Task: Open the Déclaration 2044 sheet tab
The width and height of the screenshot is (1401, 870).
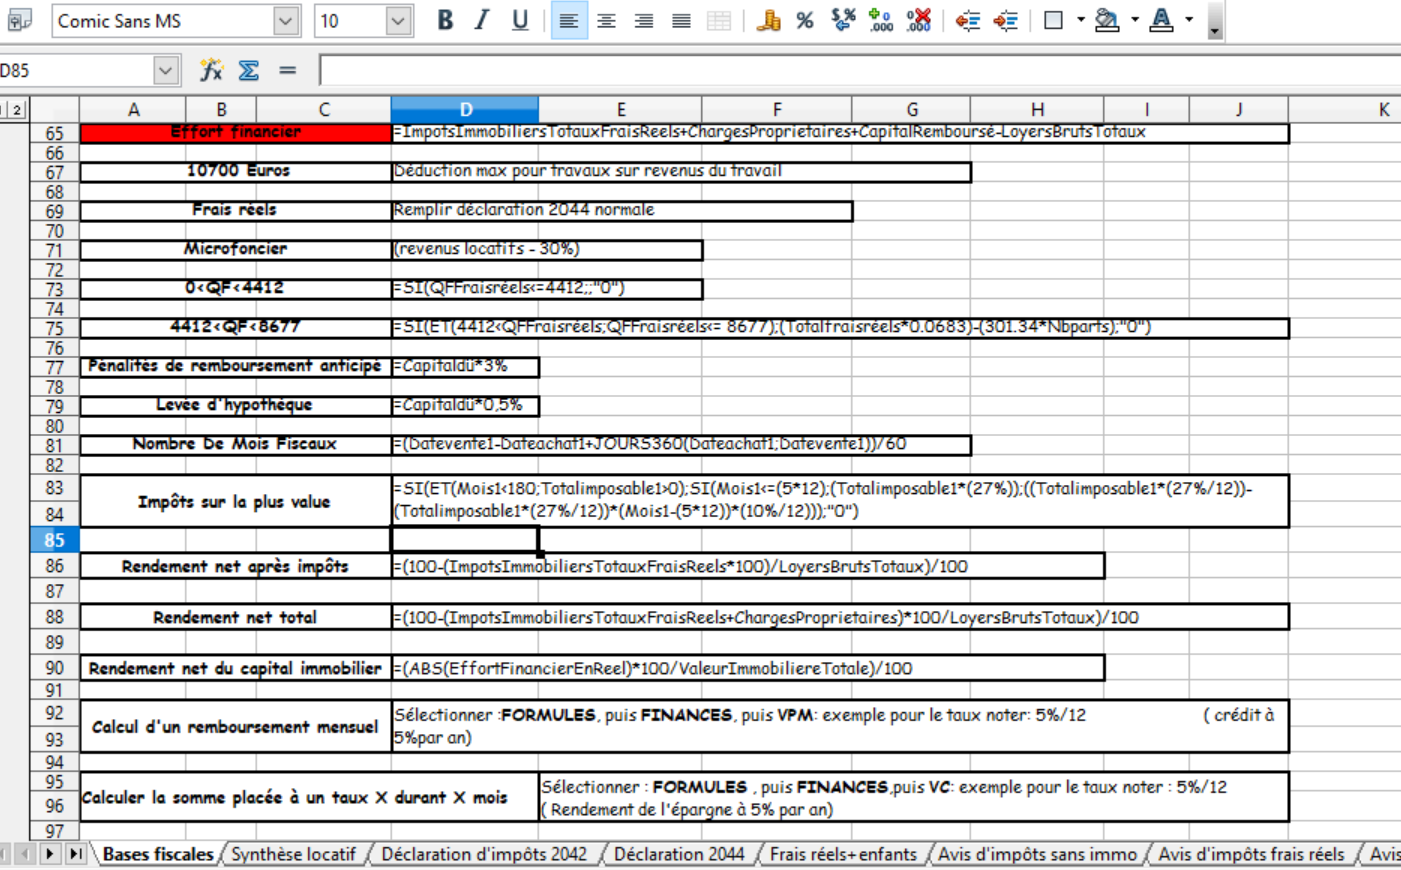Action: click(679, 854)
